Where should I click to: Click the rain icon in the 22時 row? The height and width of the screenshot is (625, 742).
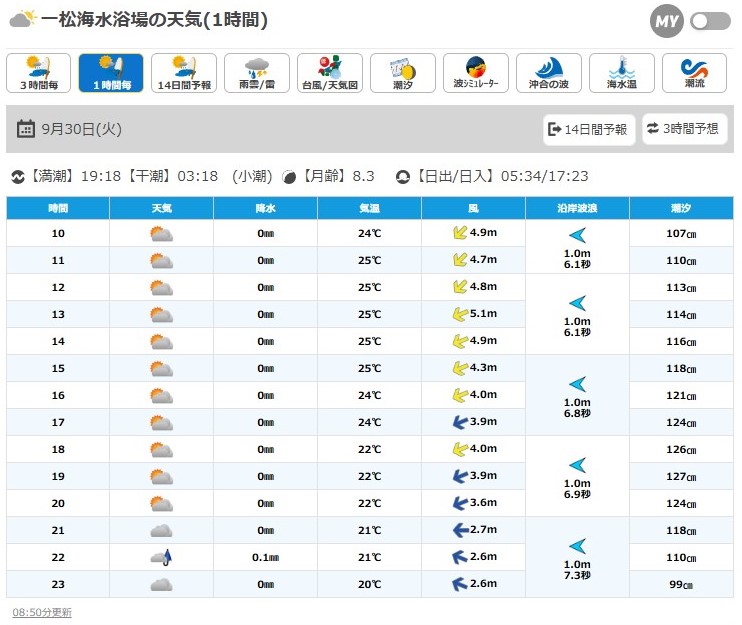click(161, 557)
